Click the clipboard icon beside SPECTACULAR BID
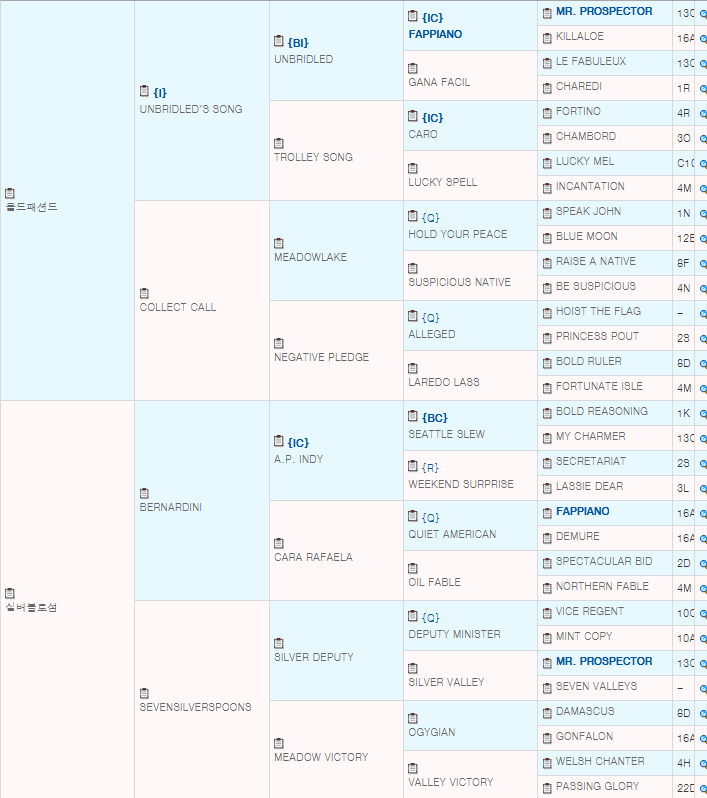The image size is (707, 798). [547, 563]
